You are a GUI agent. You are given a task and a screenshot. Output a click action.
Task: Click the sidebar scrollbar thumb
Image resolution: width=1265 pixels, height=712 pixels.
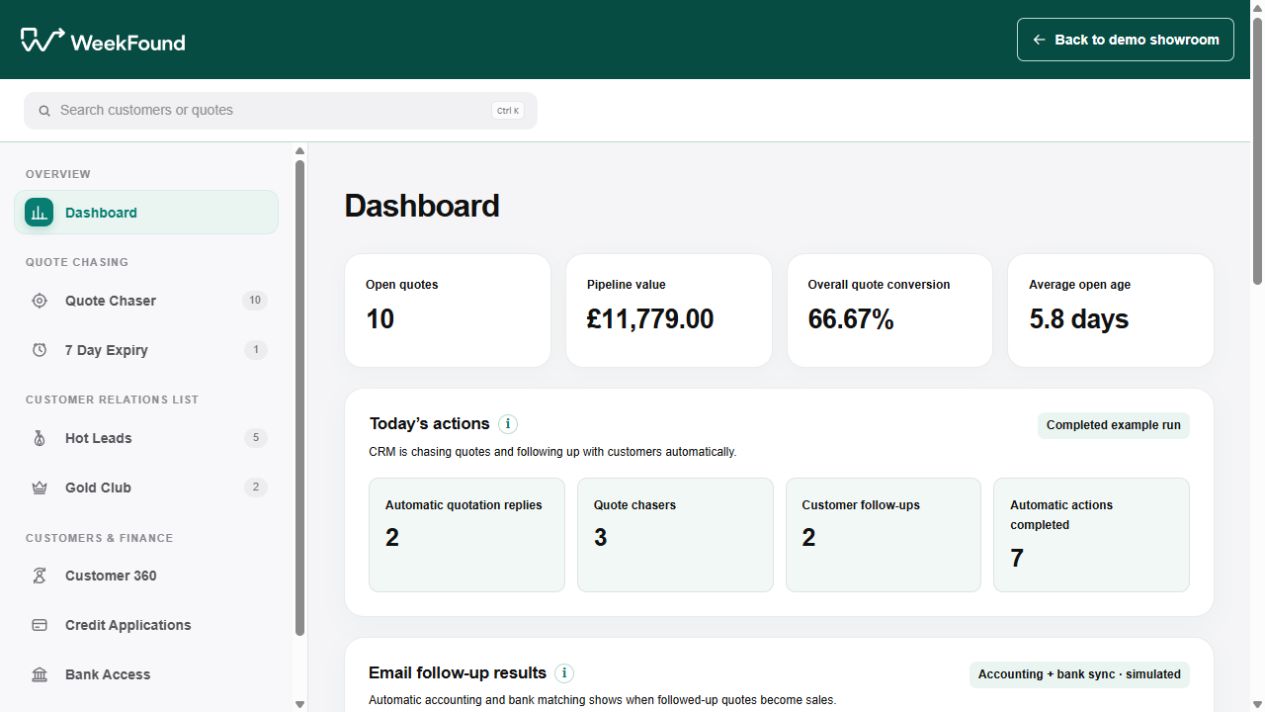pyautogui.click(x=300, y=398)
